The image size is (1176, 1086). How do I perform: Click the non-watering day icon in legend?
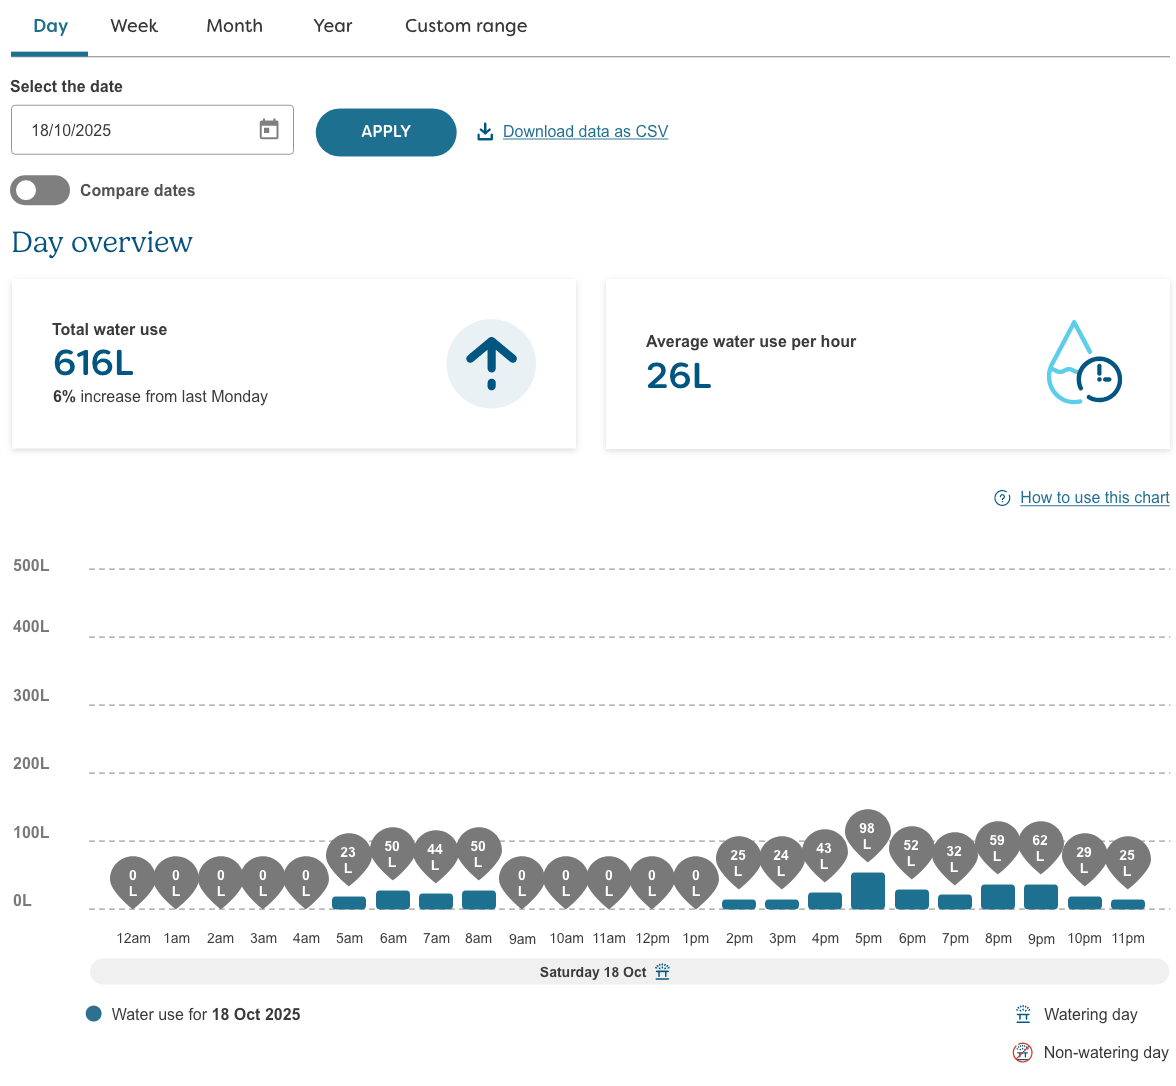point(1022,1052)
